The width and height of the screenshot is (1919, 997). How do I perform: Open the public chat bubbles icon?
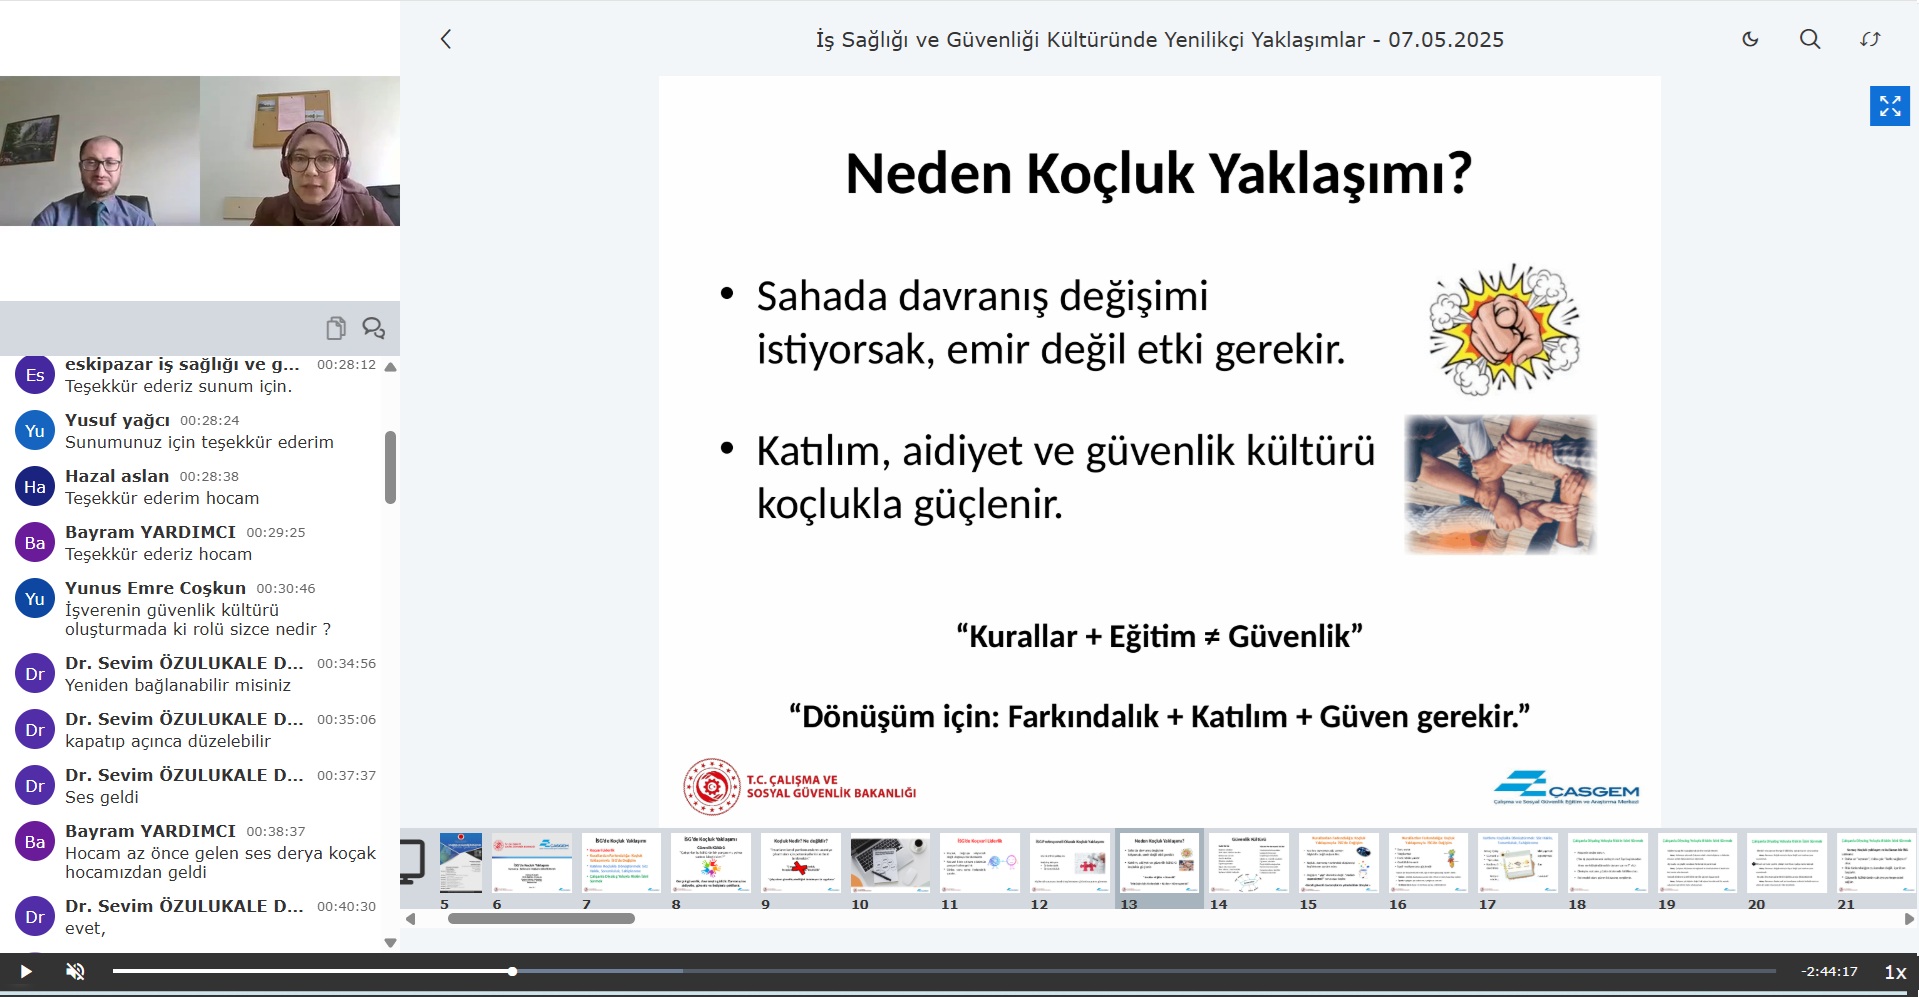click(373, 328)
